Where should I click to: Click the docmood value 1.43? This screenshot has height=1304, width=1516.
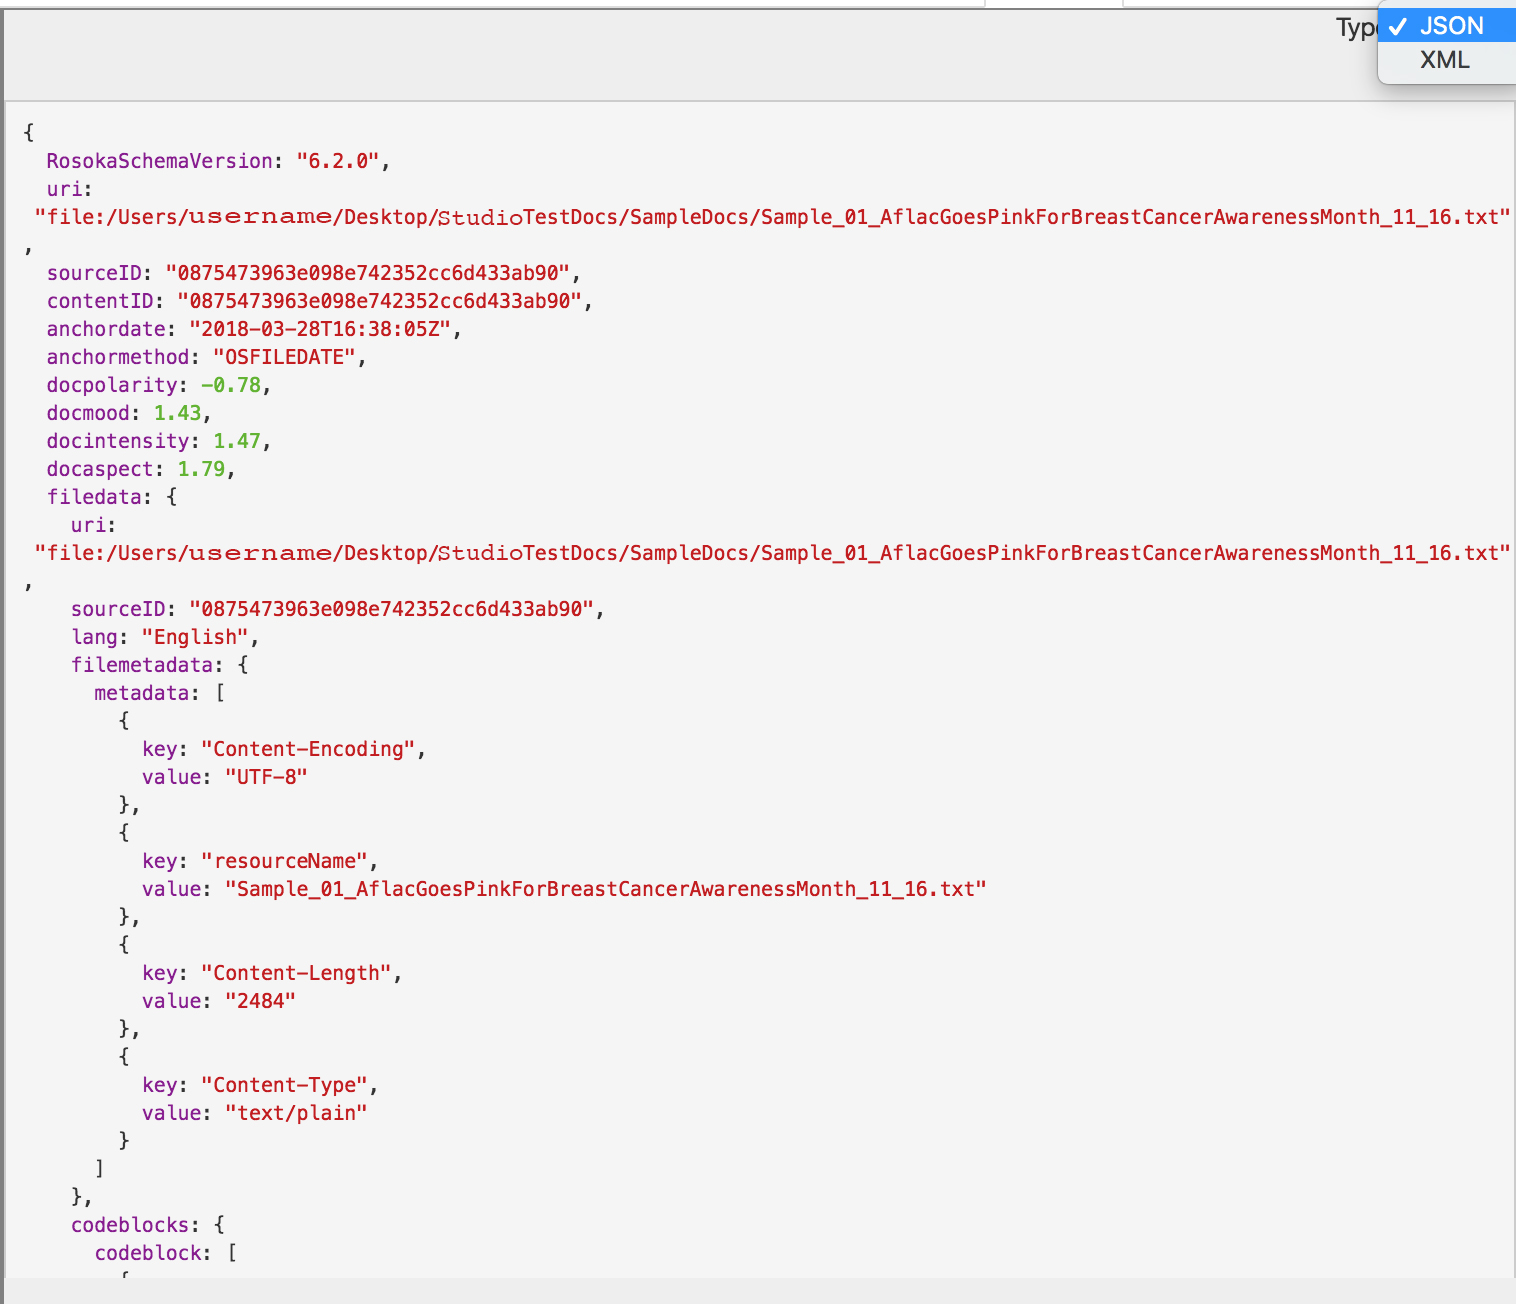coord(177,413)
